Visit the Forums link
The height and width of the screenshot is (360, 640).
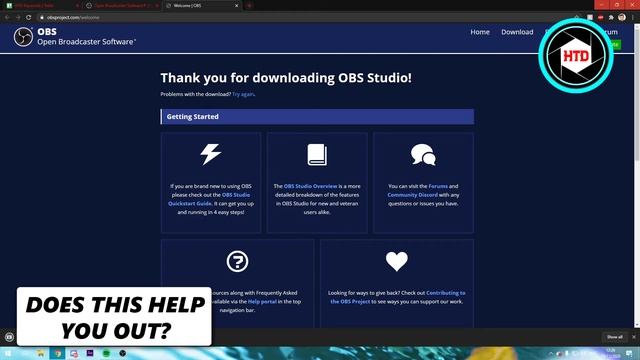pyautogui.click(x=438, y=186)
